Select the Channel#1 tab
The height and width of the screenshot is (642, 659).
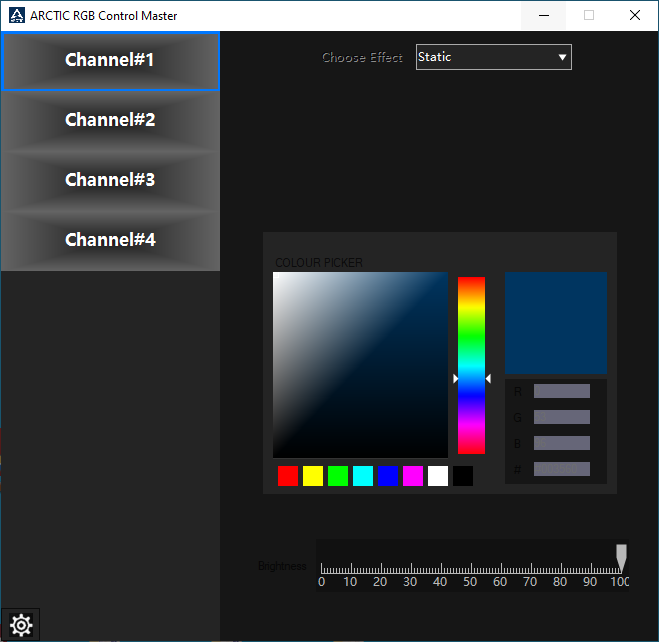pyautogui.click(x=110, y=61)
